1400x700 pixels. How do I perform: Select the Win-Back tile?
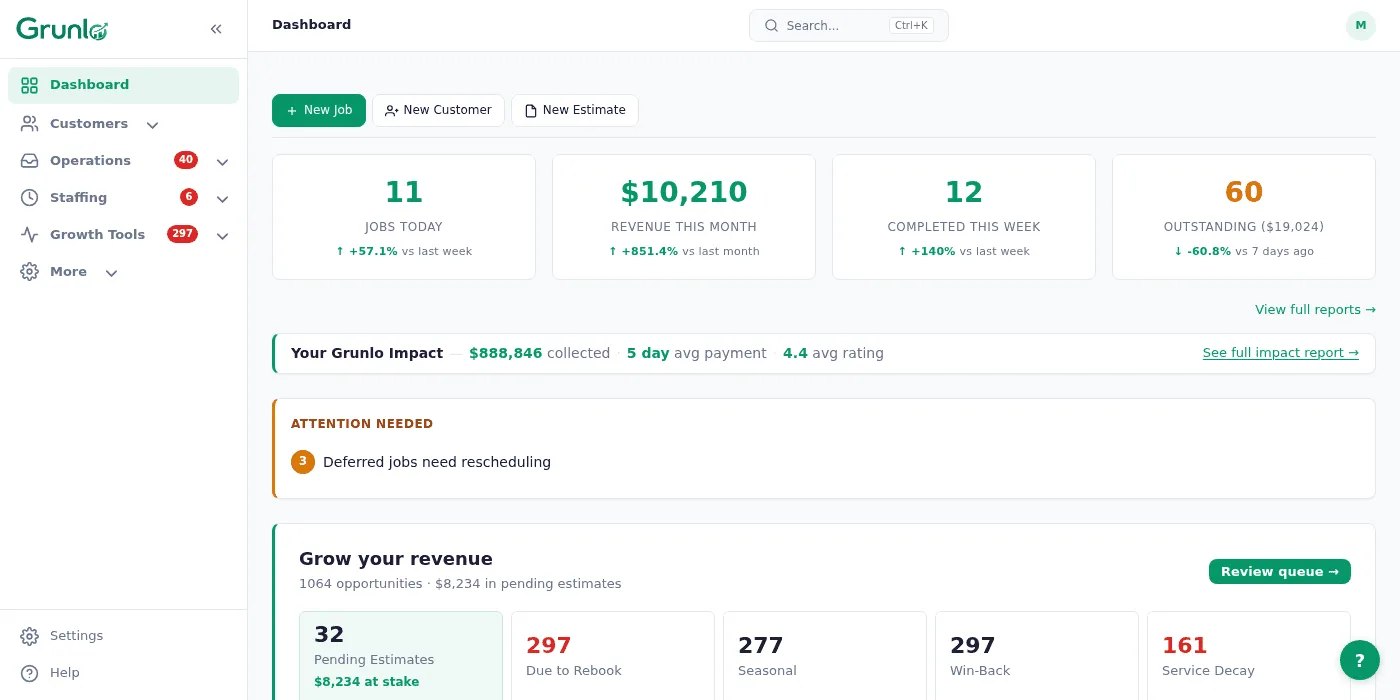tap(1037, 656)
